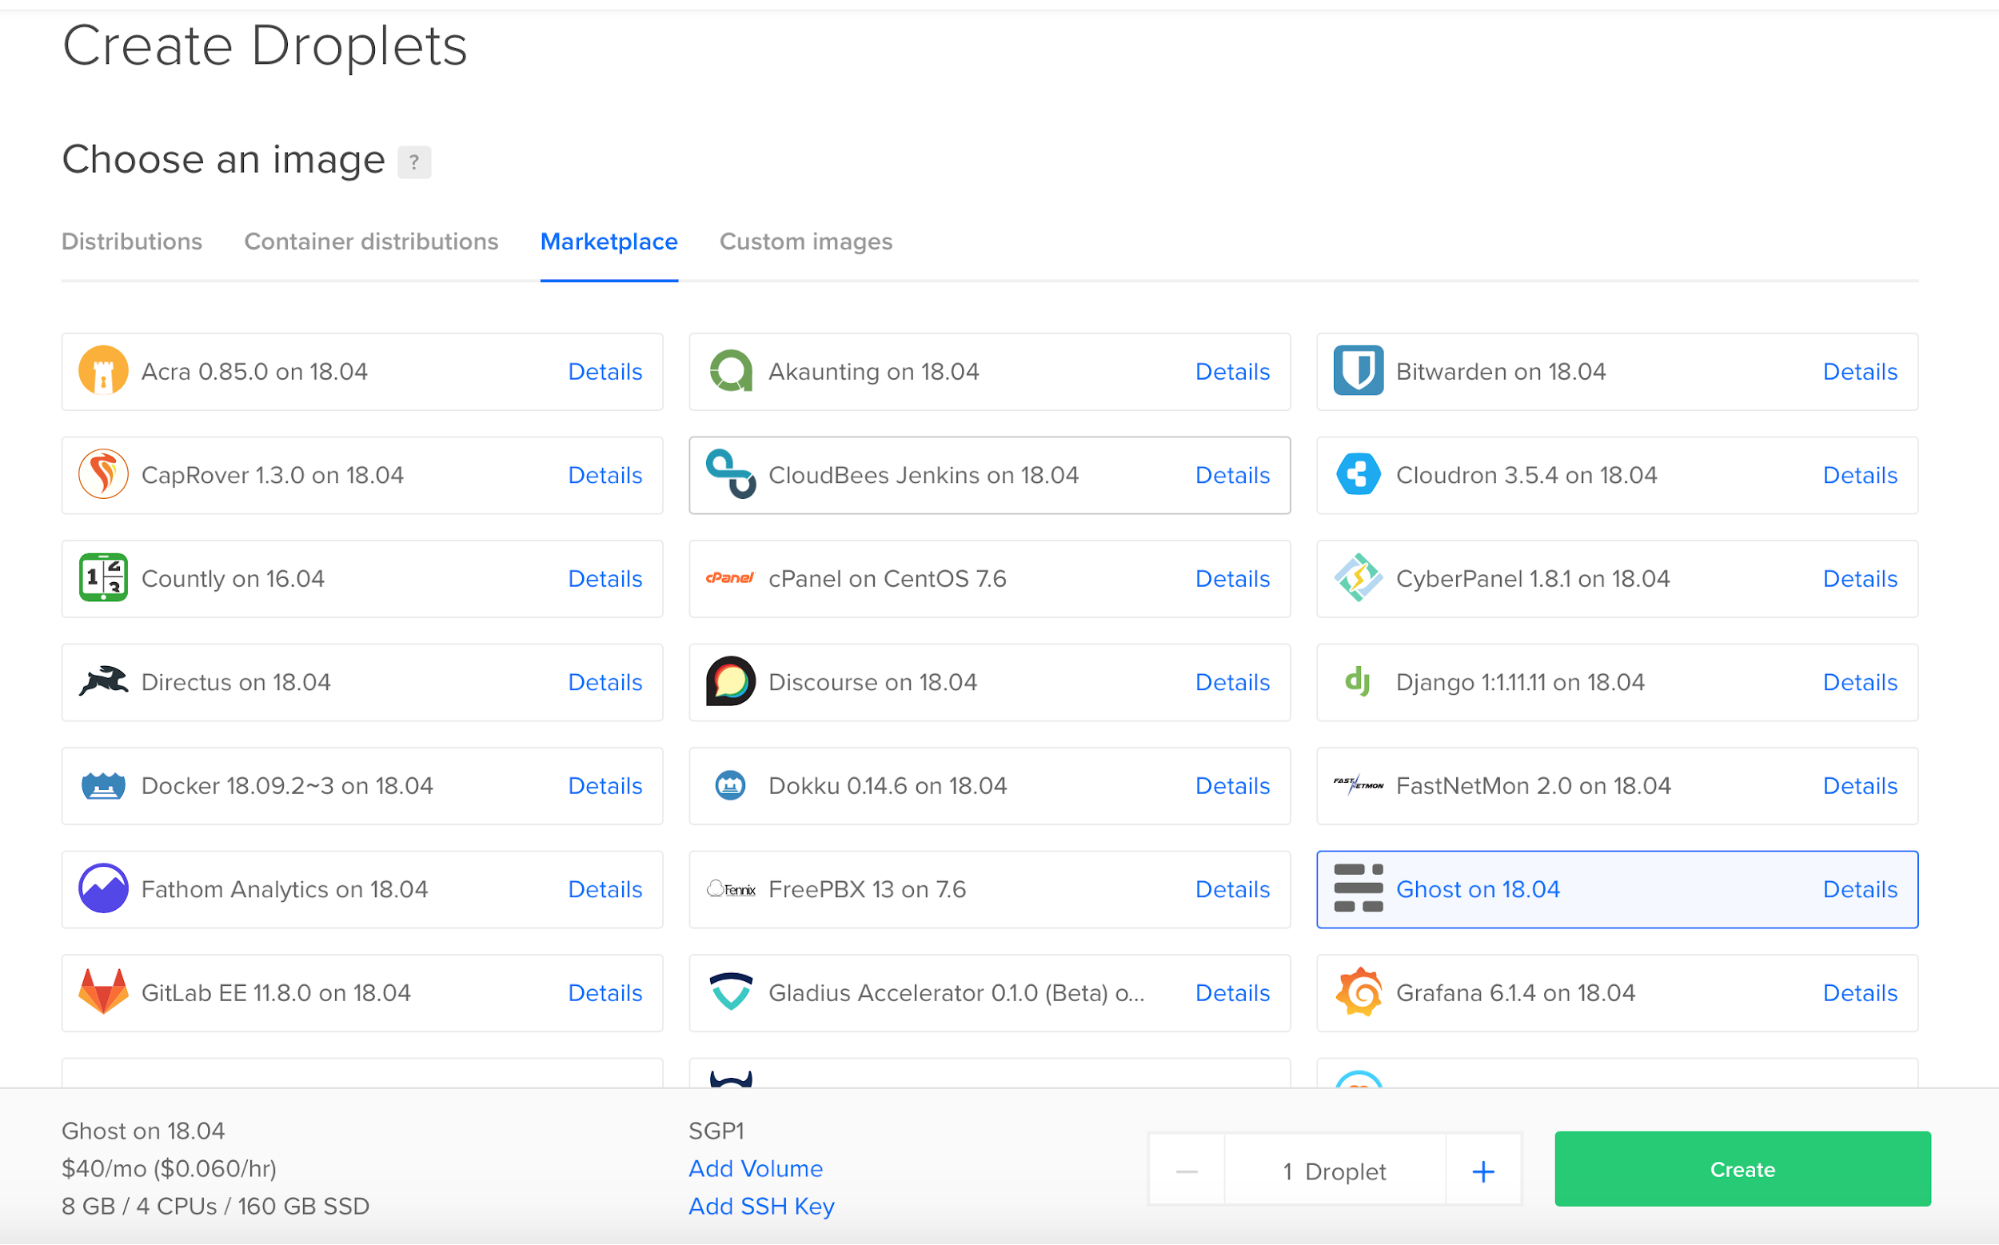This screenshot has width=1999, height=1245.
Task: Click the Docker whale icon
Action: click(104, 786)
